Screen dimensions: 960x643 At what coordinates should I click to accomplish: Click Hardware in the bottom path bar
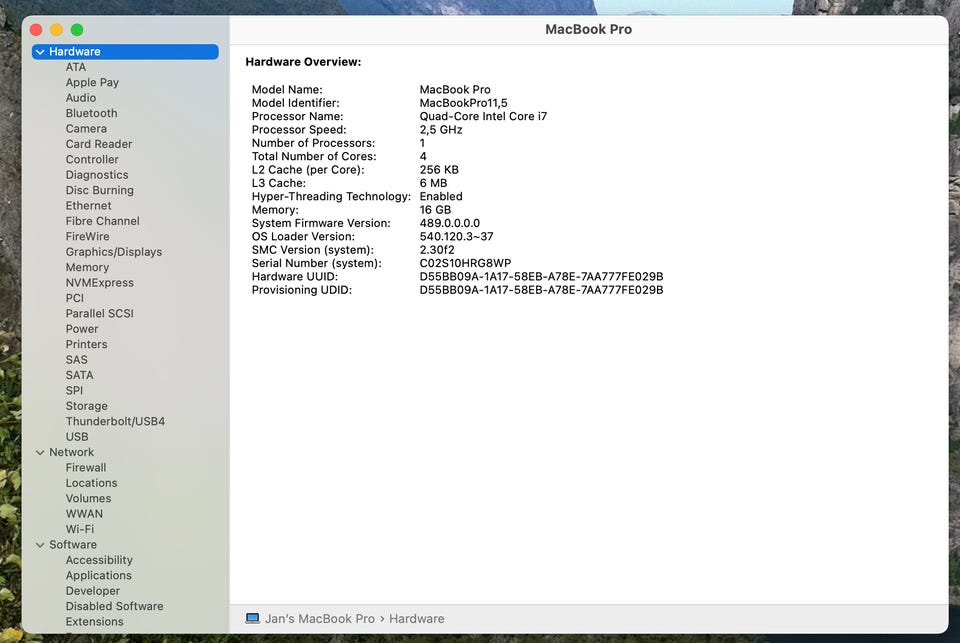tap(416, 619)
